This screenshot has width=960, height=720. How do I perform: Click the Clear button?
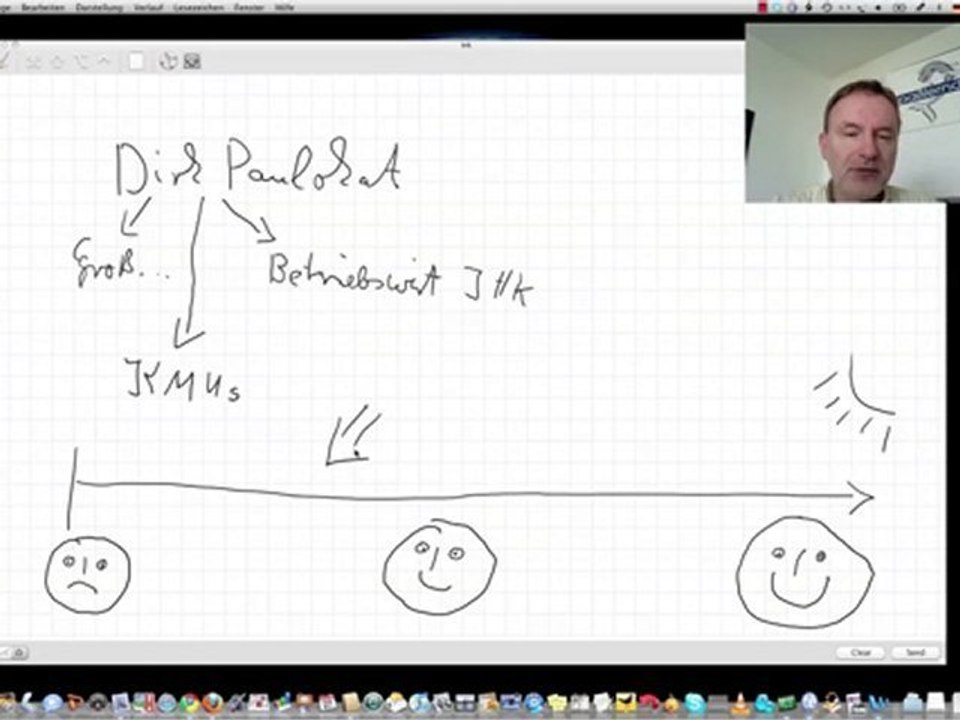[860, 652]
